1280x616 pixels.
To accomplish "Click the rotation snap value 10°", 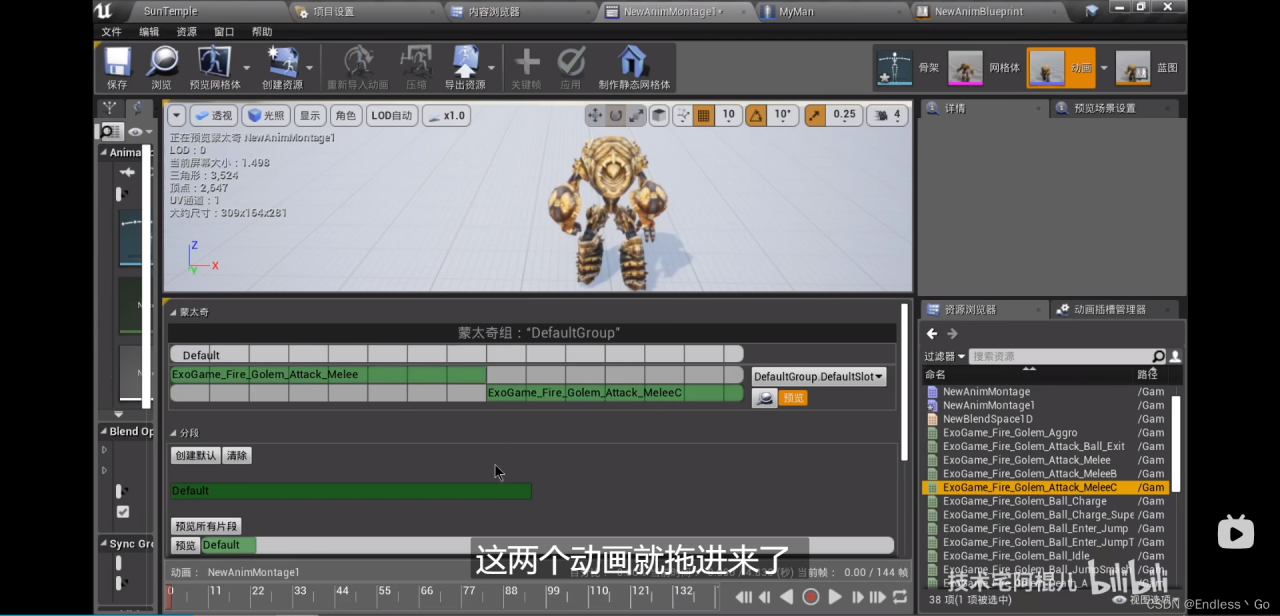I will [x=782, y=116].
